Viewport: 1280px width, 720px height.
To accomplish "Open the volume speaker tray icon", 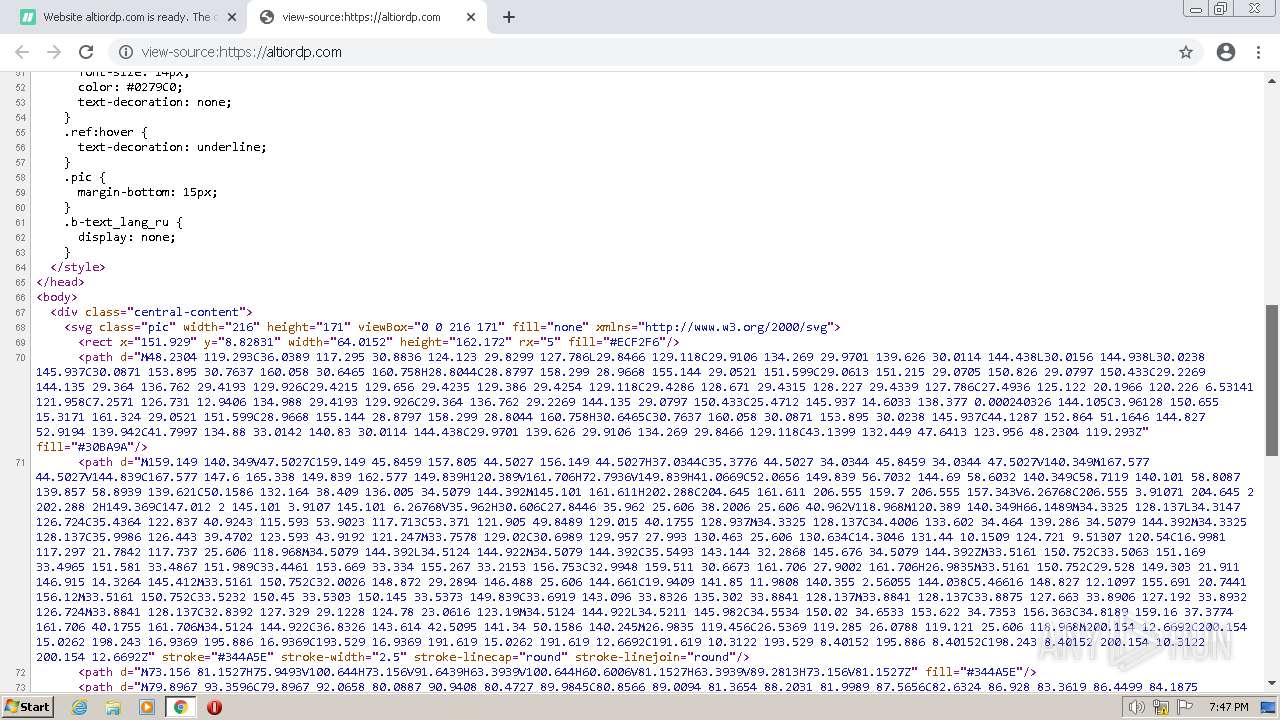I will click(1137, 707).
